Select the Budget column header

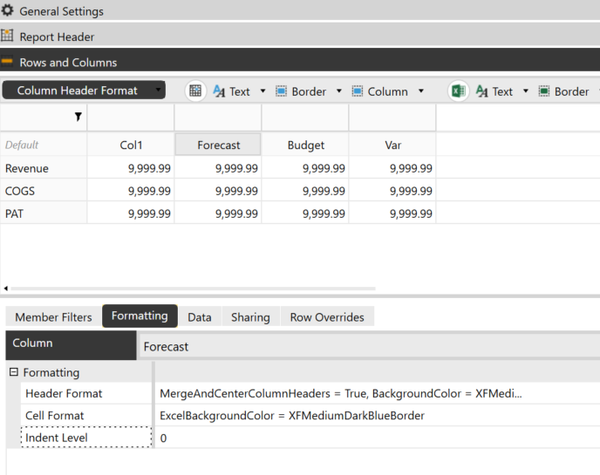click(x=305, y=145)
